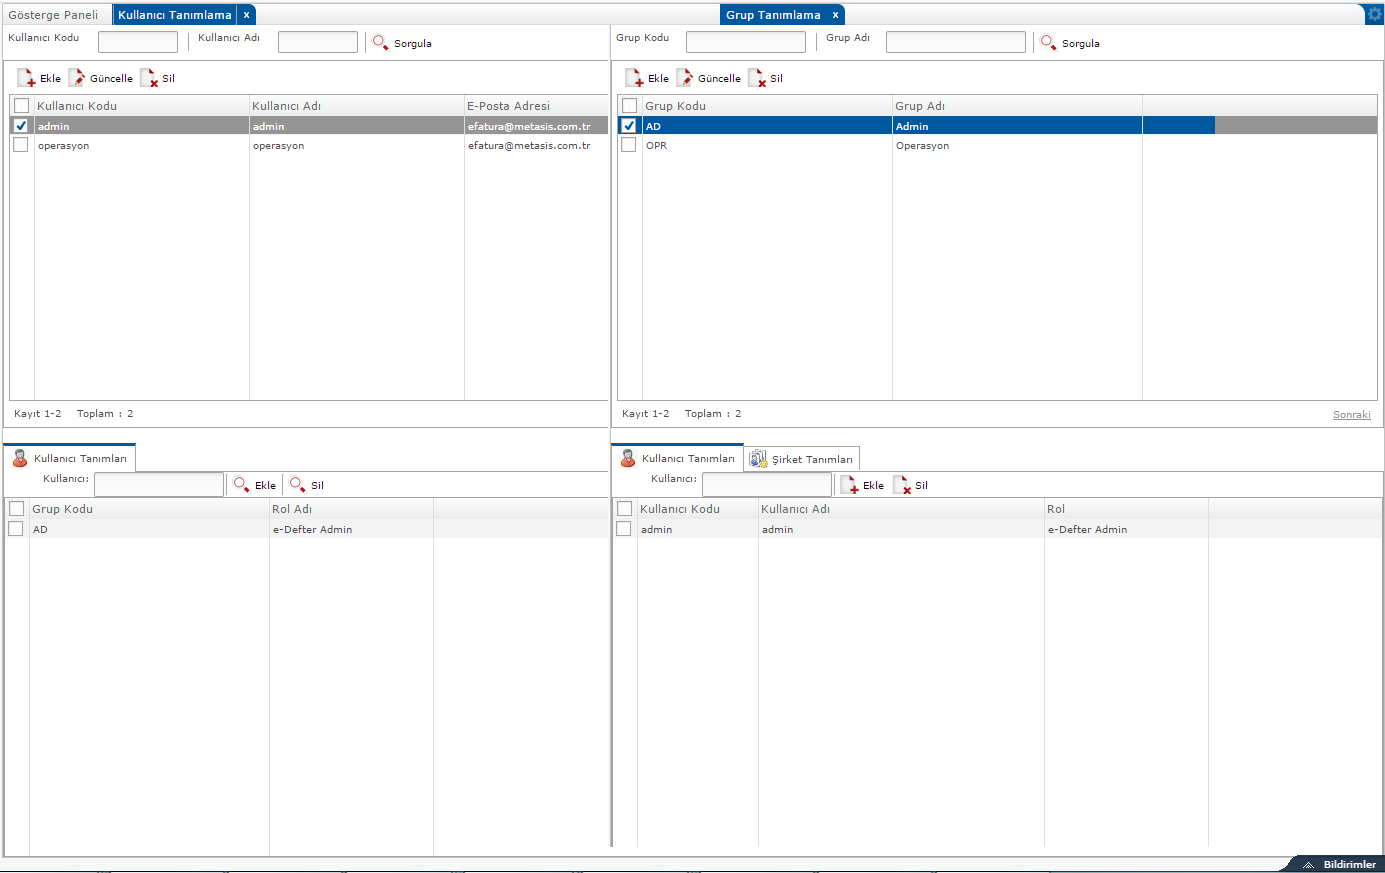The height and width of the screenshot is (873, 1385).
Task: Focus the Grup Adı input field
Action: 956,42
